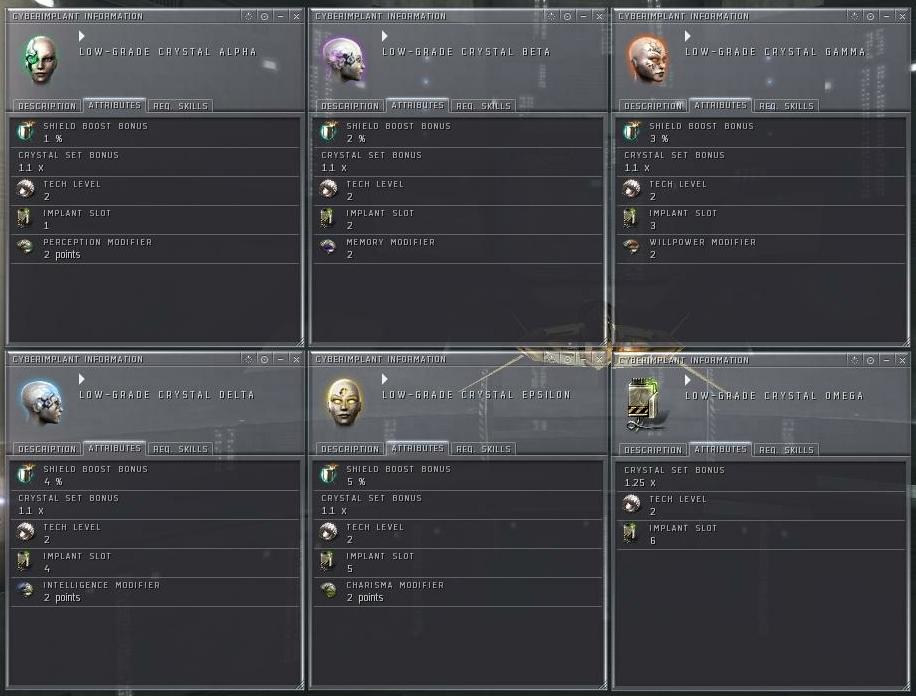Image resolution: width=916 pixels, height=696 pixels.
Task: Expand the arrow beside Low-Grade Crystal Beta
Action: [384, 36]
